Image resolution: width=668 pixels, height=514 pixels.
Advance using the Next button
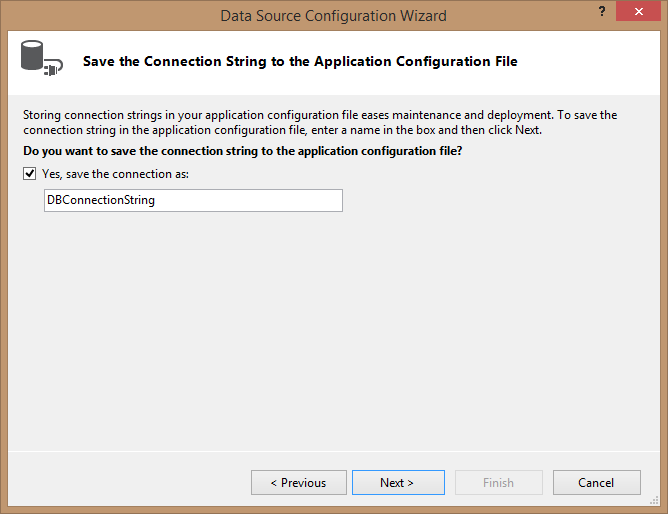[398, 482]
